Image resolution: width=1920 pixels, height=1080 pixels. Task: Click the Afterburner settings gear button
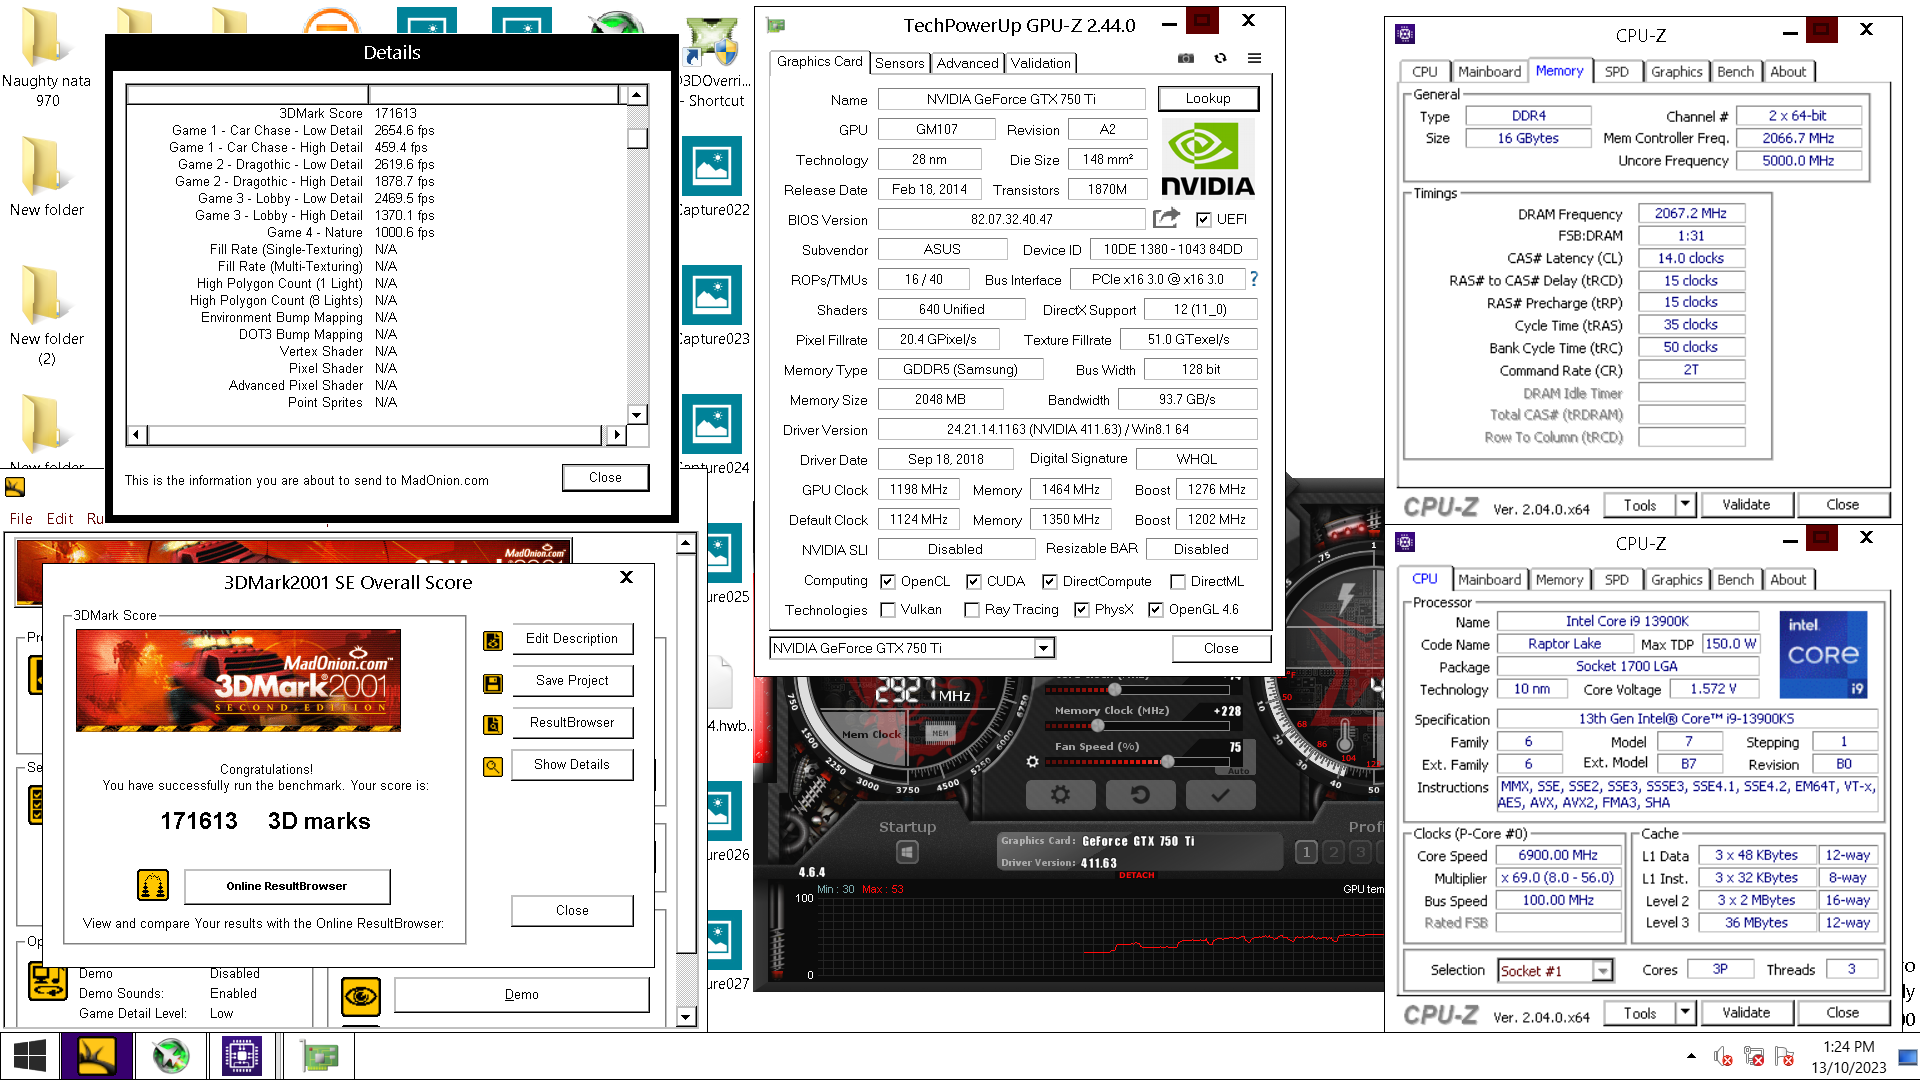point(1061,795)
